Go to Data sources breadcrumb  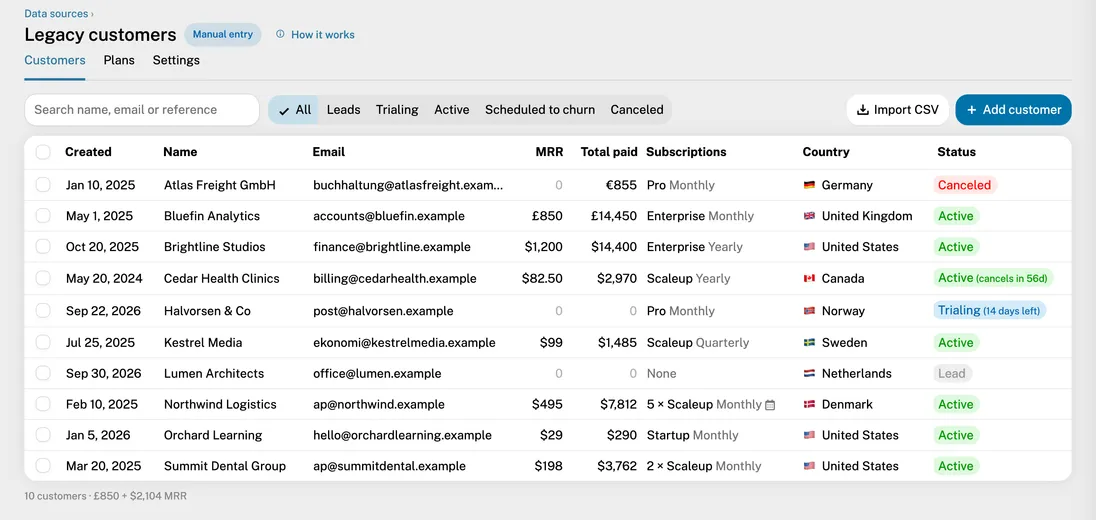(57, 13)
